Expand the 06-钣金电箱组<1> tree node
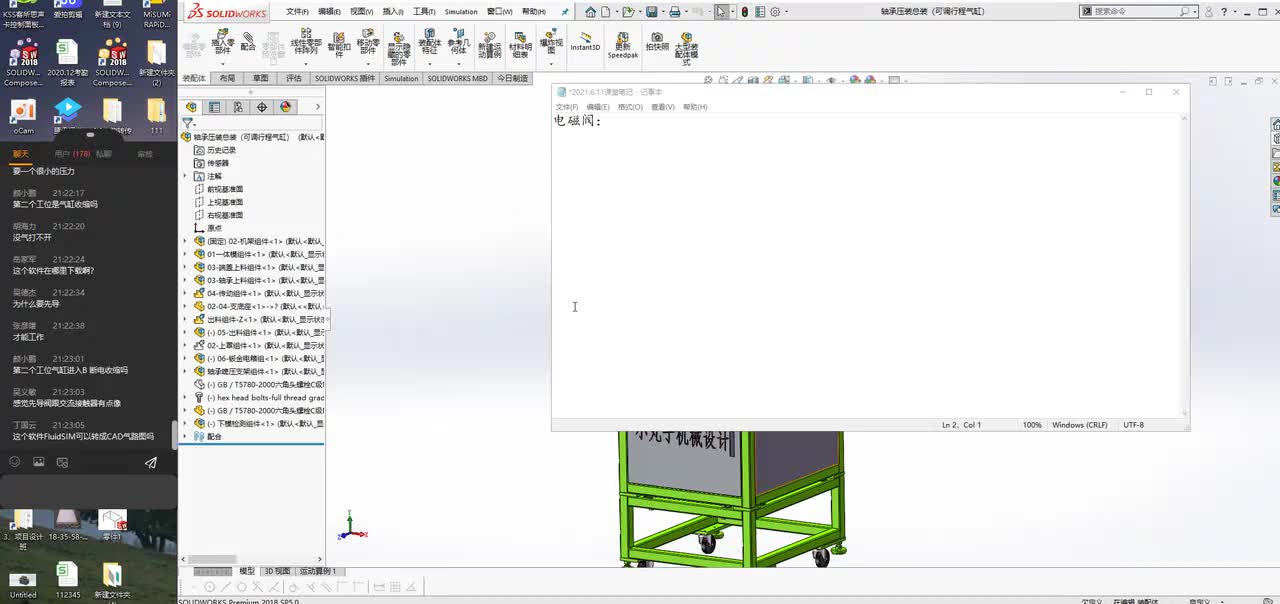 coord(185,358)
